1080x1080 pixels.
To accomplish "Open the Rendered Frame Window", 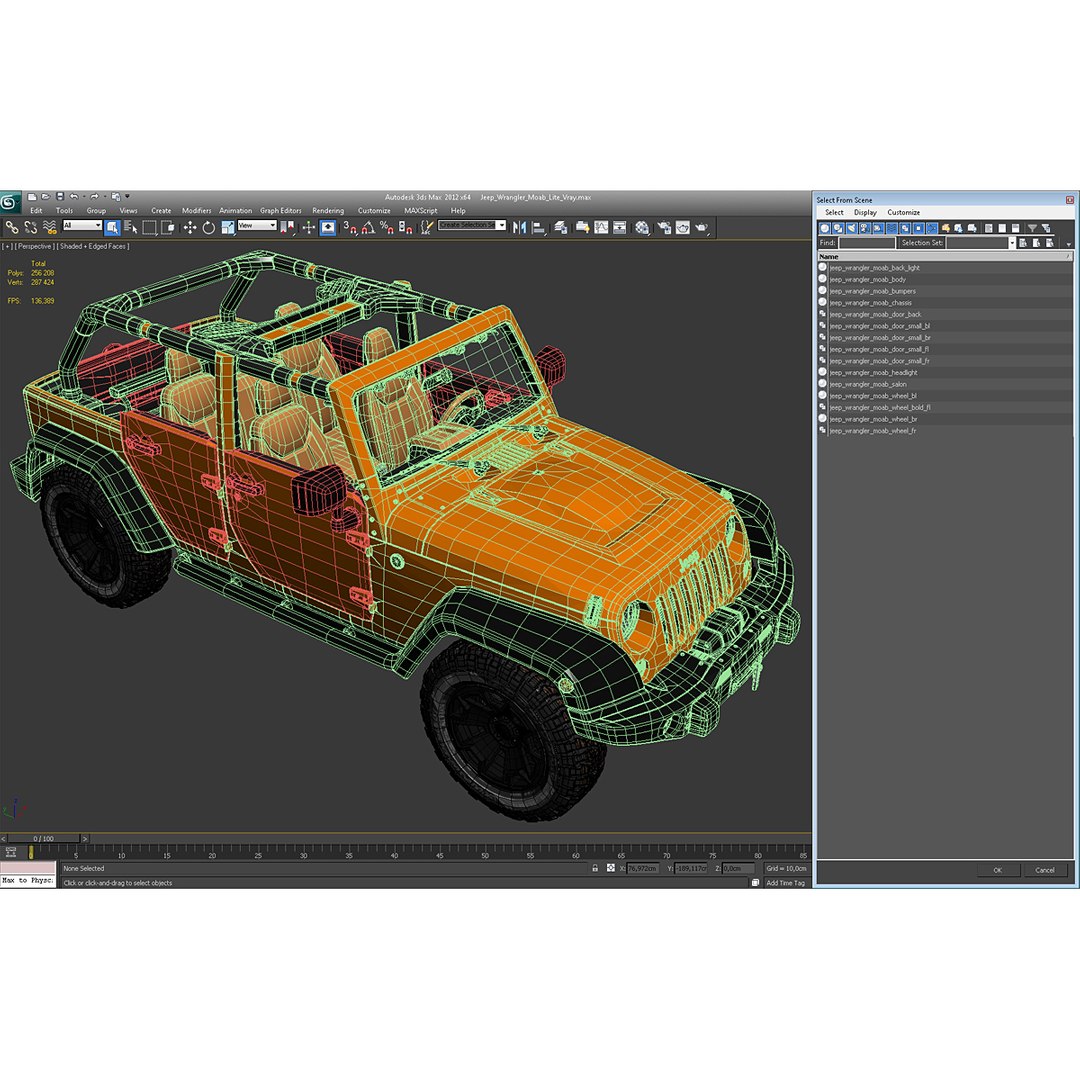I will tap(683, 227).
